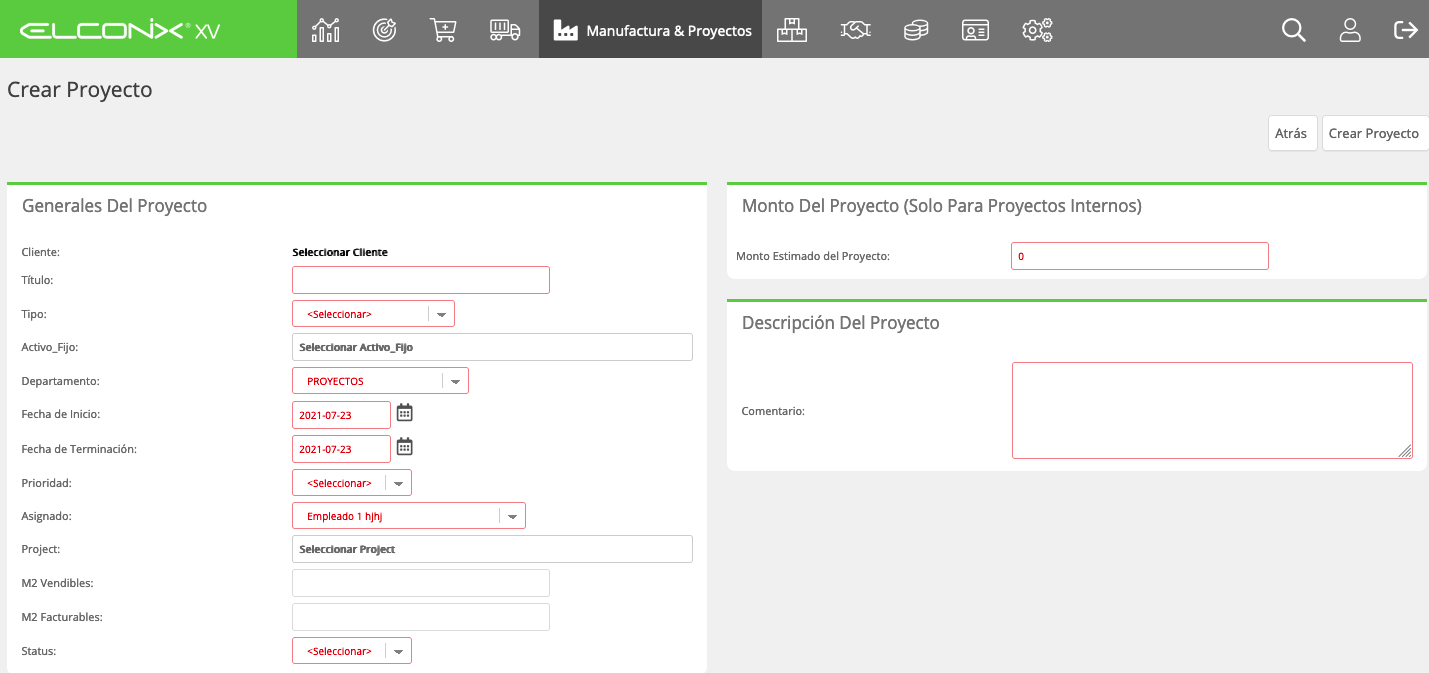Focus the M2 Facturables input
This screenshot has height=673, width=1429.
[421, 617]
